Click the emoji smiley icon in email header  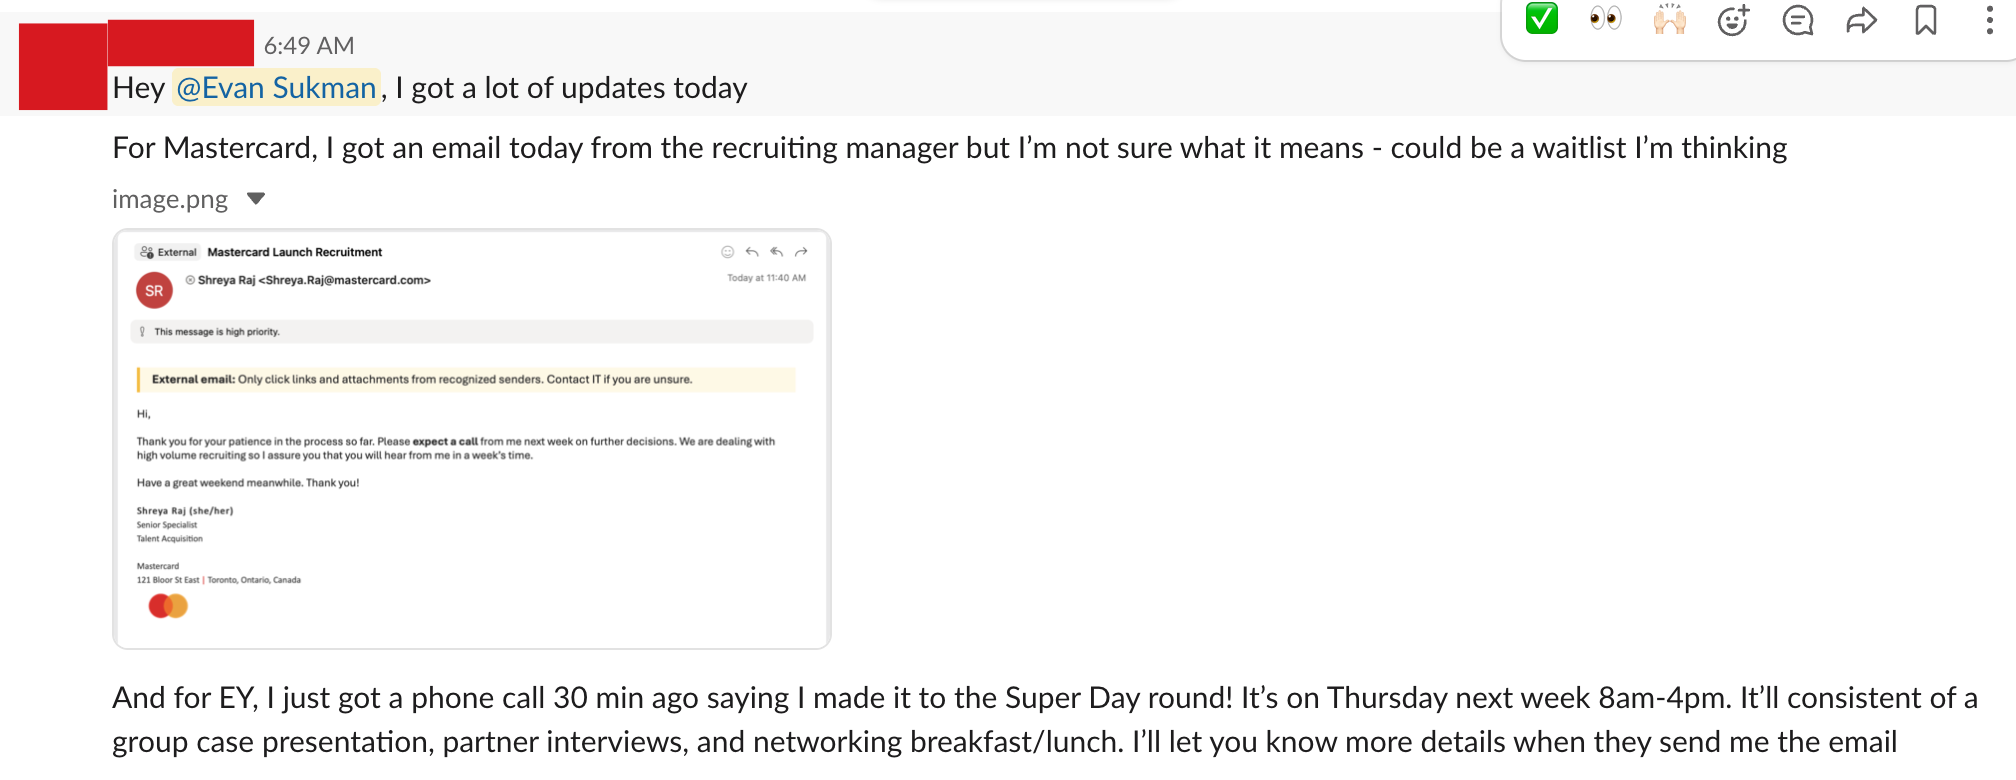728,252
